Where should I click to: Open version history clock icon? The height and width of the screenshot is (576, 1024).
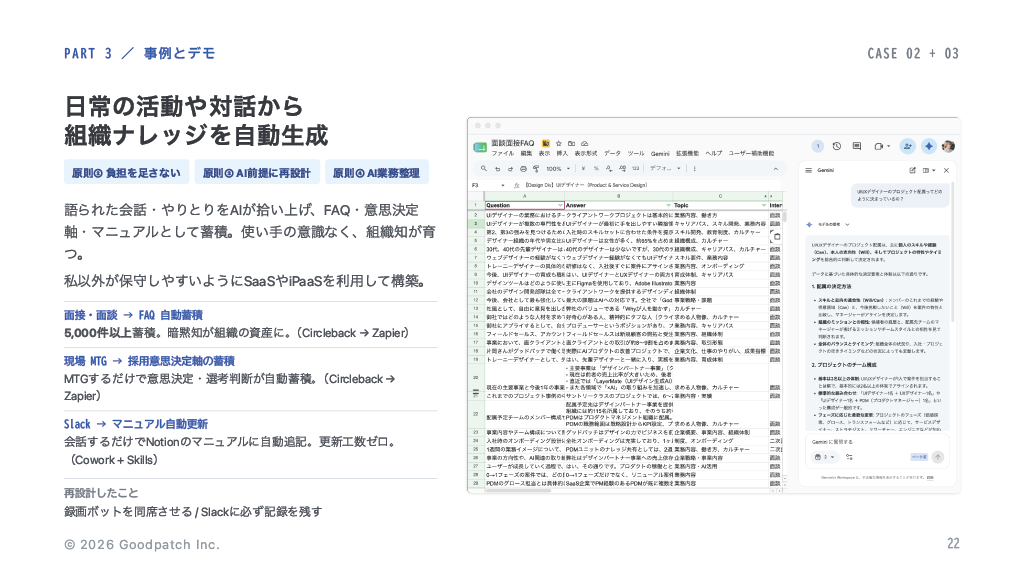[837, 146]
